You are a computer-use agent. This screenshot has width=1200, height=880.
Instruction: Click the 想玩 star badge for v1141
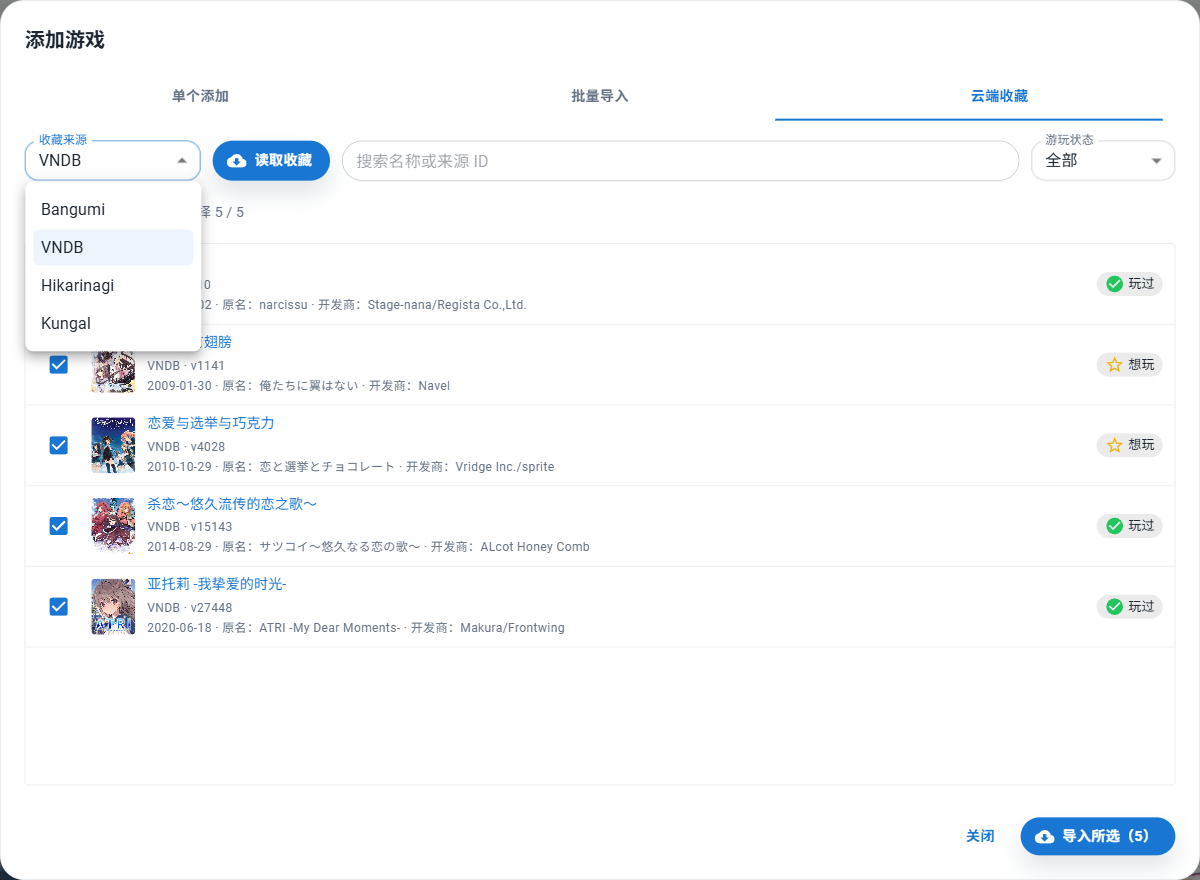(x=1129, y=365)
